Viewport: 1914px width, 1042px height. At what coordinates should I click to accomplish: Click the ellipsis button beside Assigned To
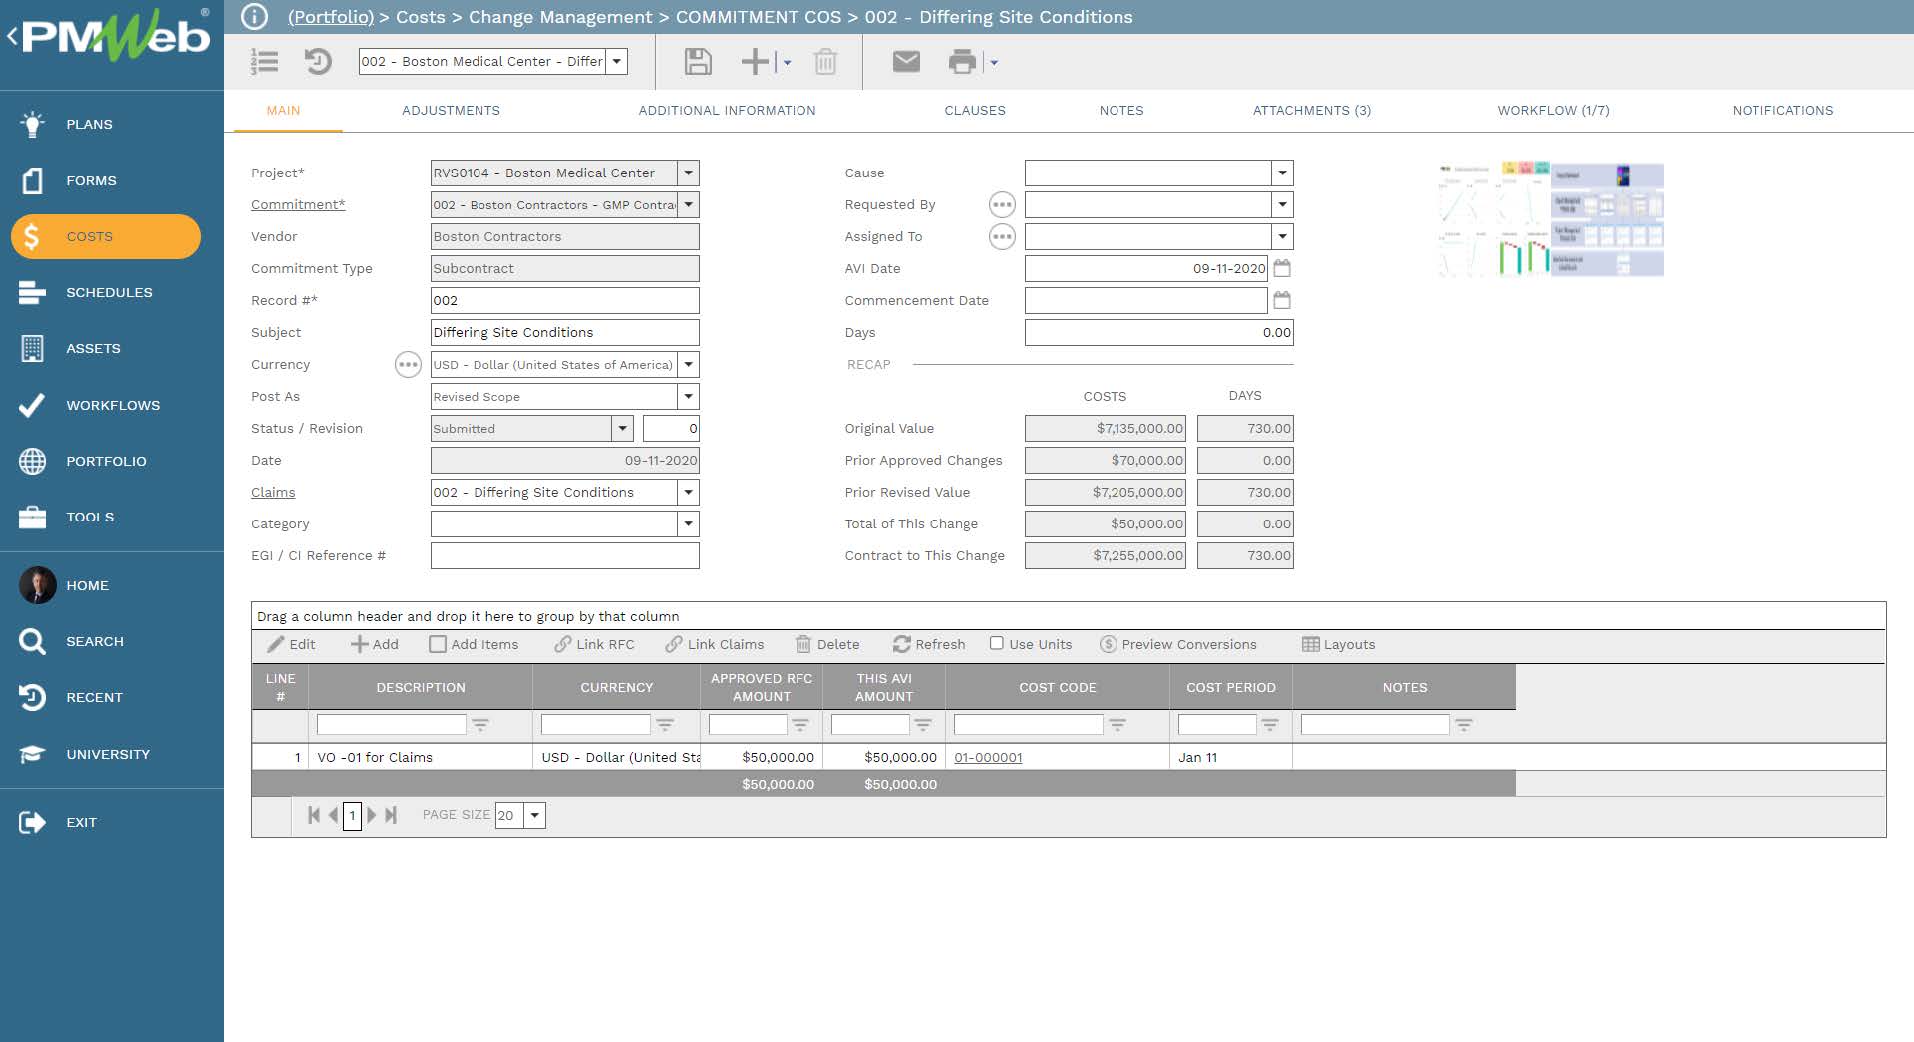pyautogui.click(x=1002, y=237)
